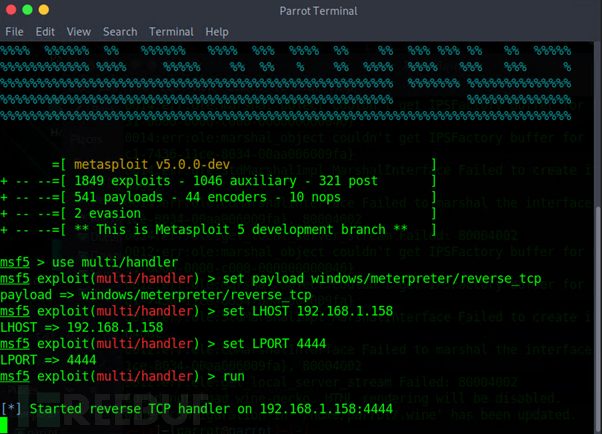Screen dimensions: 602x434
Task: Click 'This is Metasploit 5 development branch' line
Action: (x=241, y=230)
